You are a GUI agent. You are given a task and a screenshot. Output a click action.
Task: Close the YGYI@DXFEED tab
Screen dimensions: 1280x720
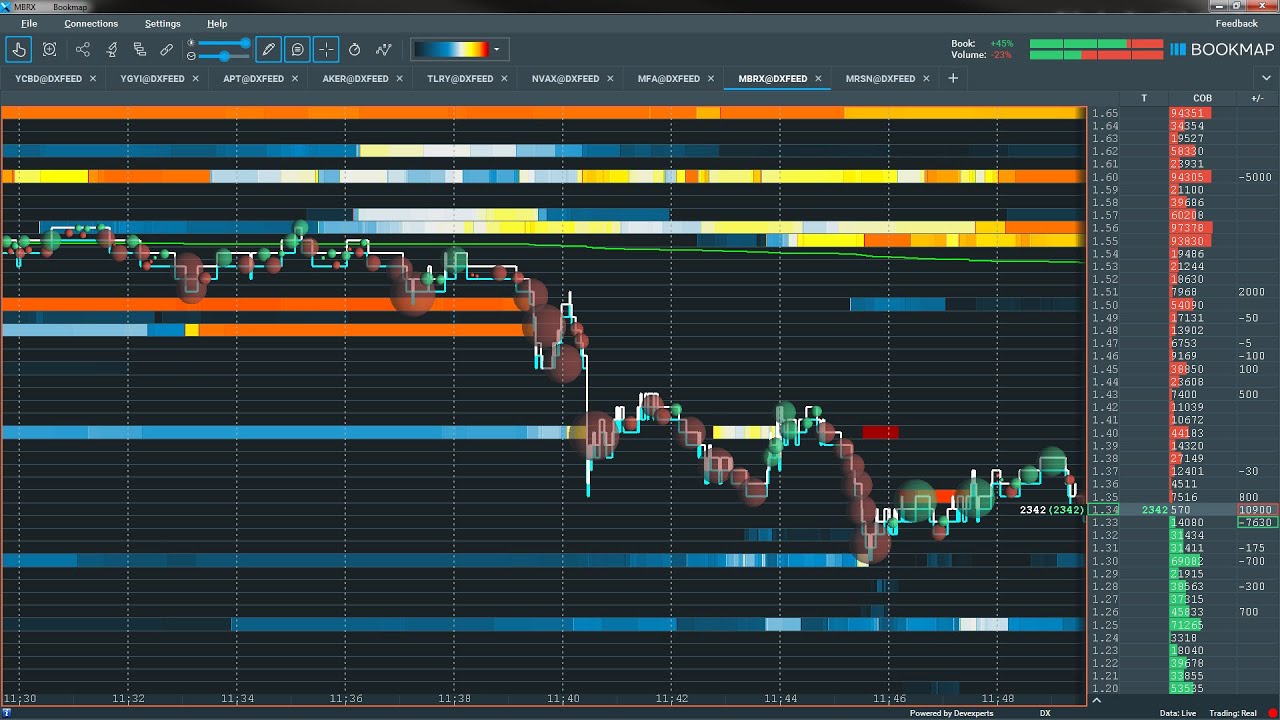click(196, 79)
